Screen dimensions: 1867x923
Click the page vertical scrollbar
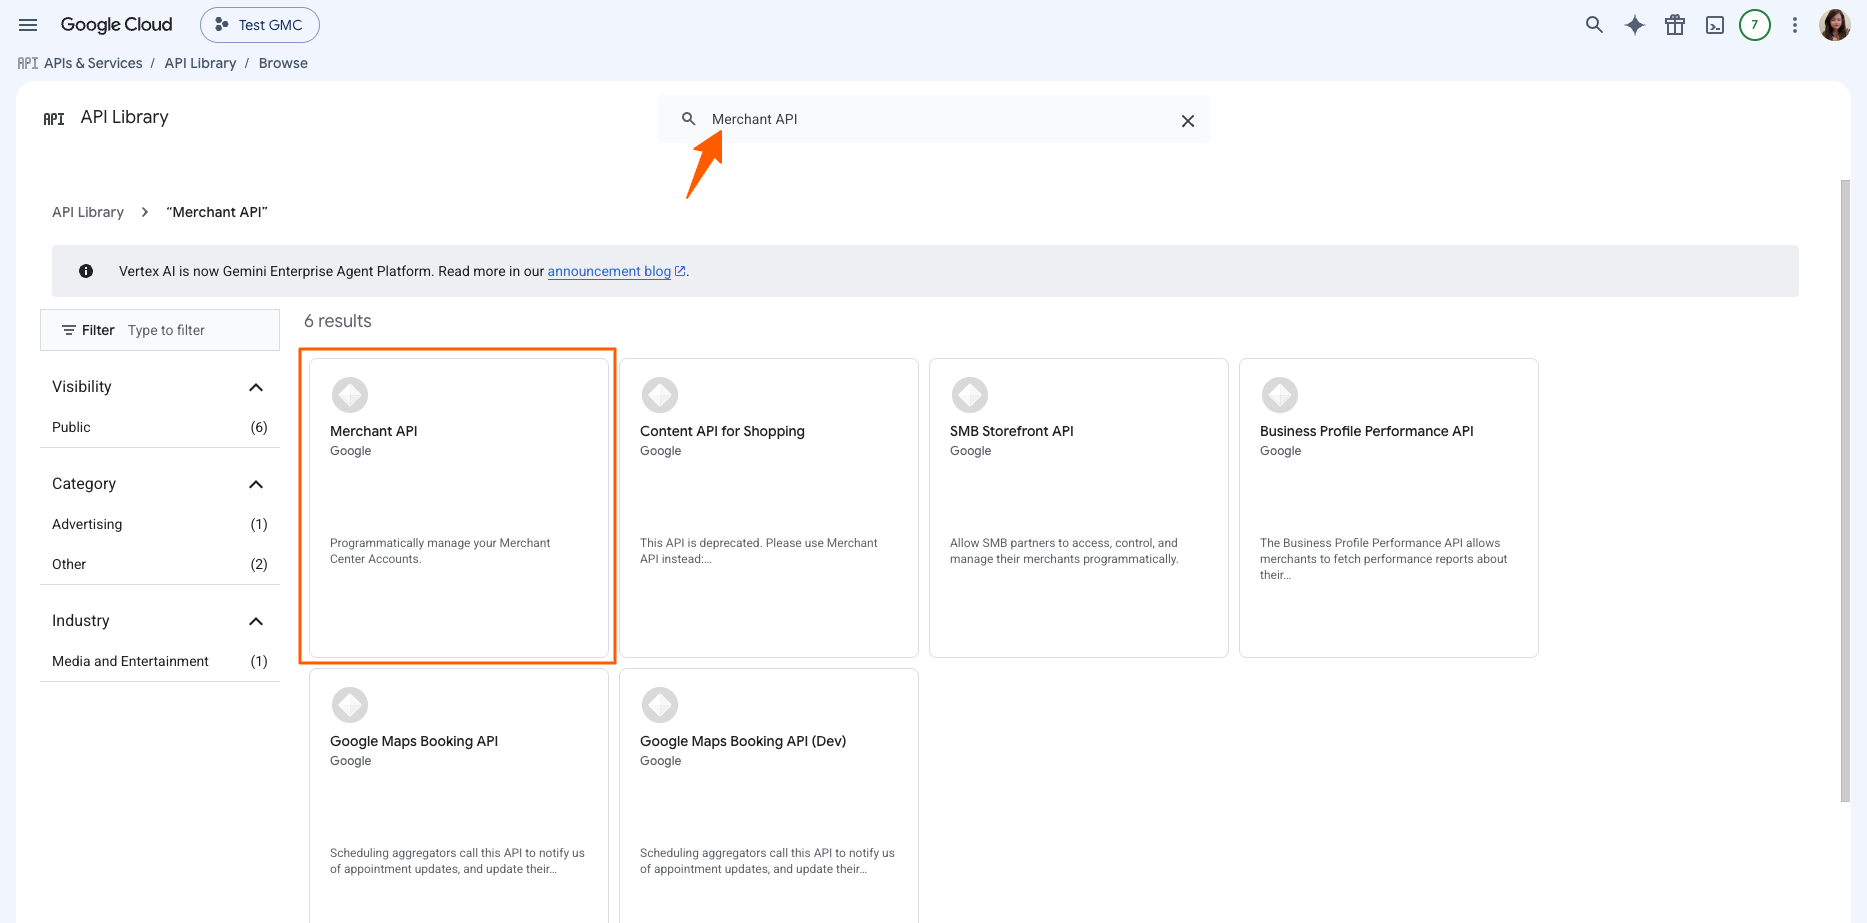tap(1845, 490)
